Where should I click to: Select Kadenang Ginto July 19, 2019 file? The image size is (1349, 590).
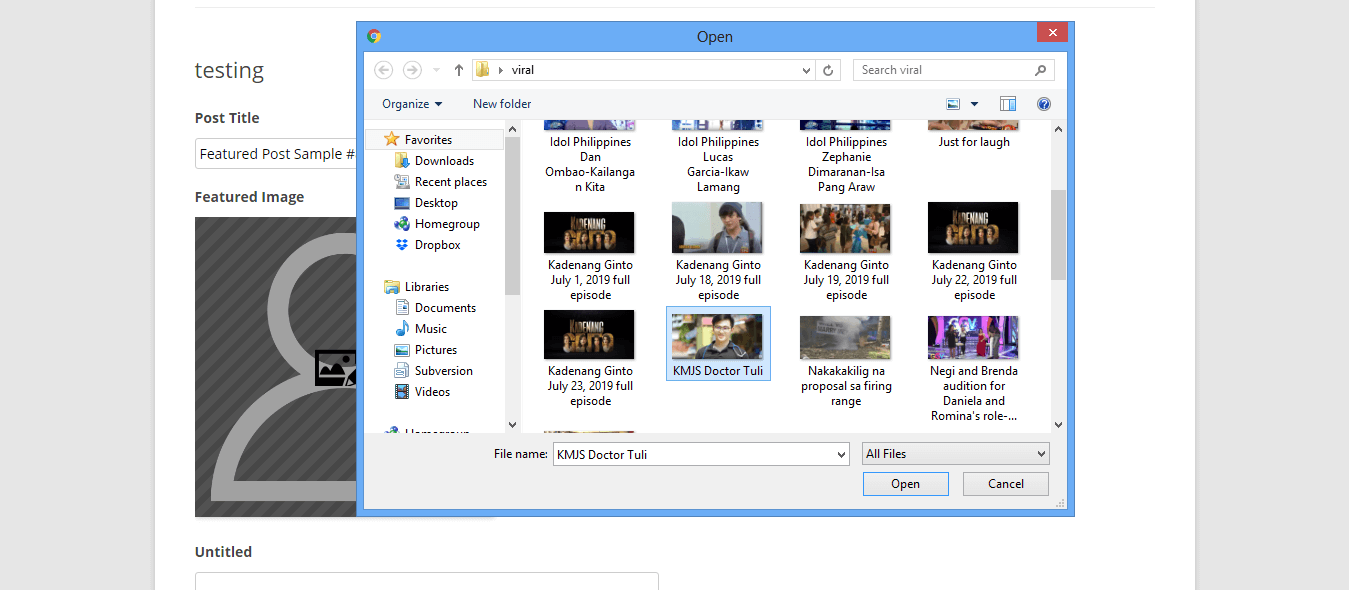846,252
